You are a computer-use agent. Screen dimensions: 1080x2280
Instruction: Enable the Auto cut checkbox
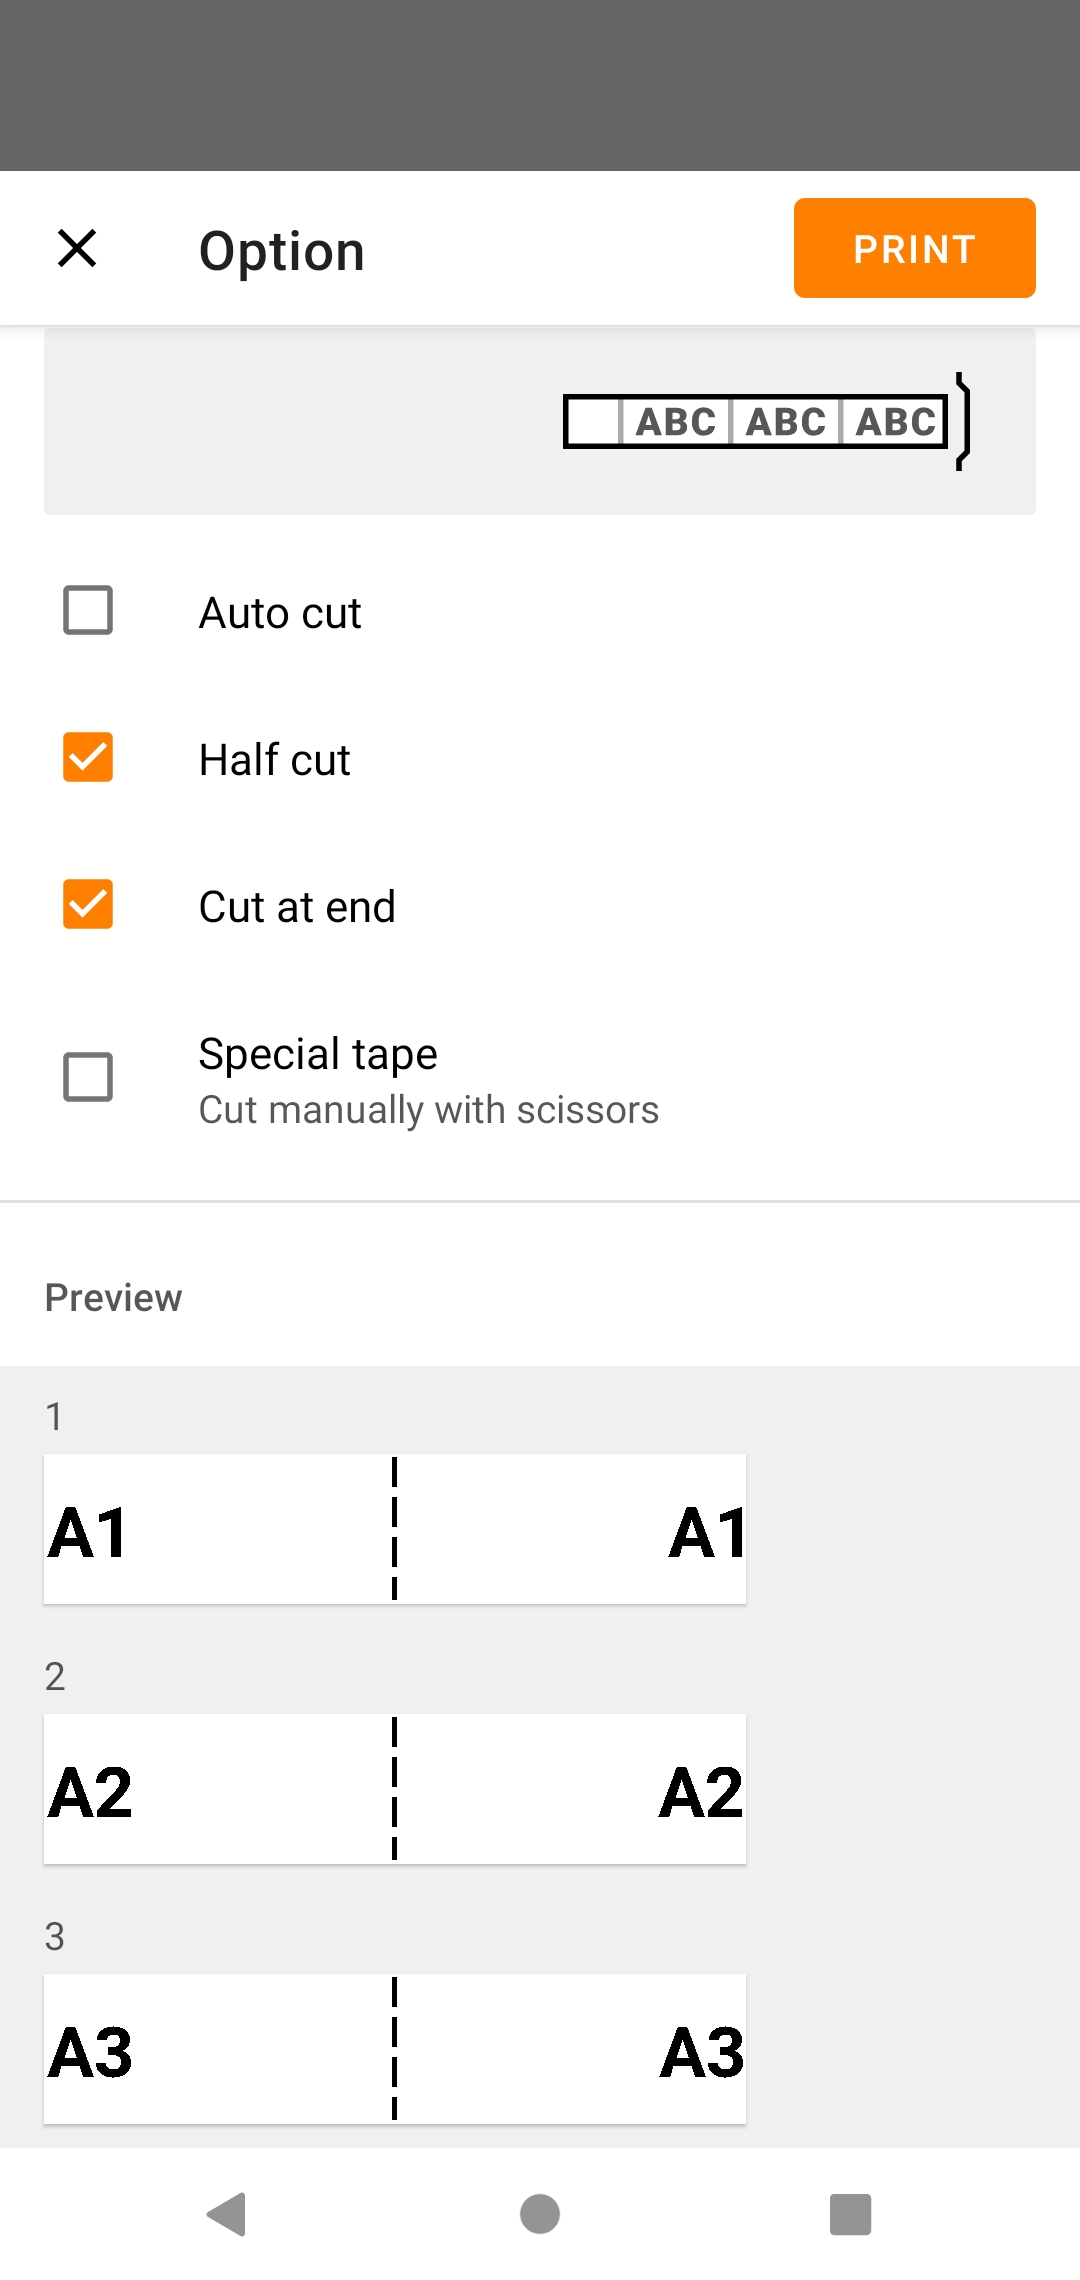coord(88,610)
